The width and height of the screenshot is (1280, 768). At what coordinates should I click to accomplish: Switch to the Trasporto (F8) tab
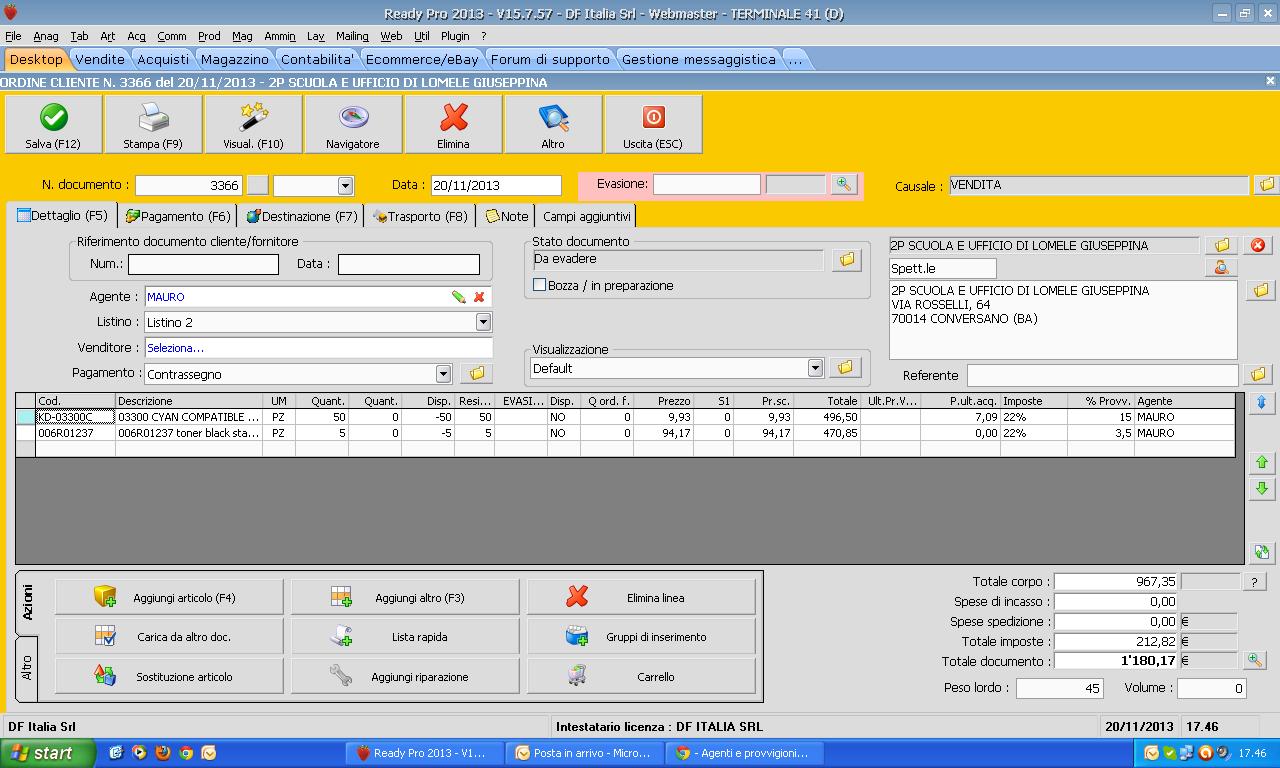coord(420,216)
